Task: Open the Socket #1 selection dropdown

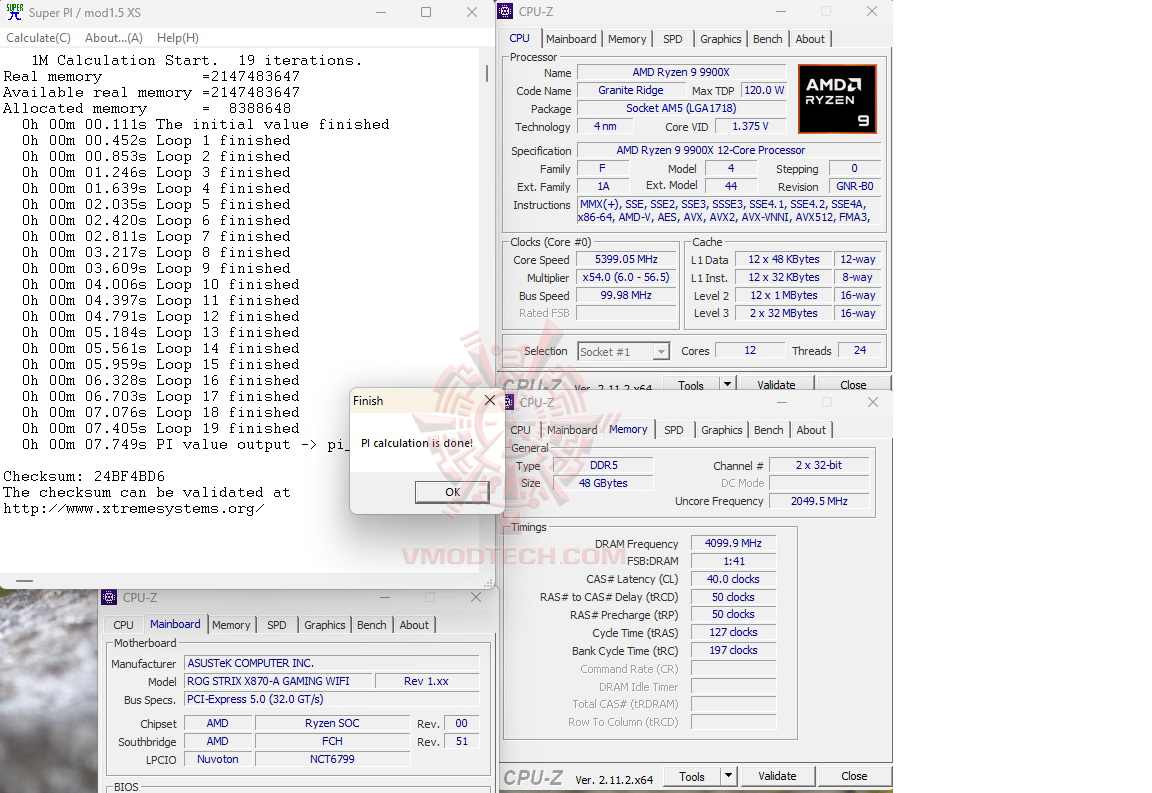Action: point(623,352)
